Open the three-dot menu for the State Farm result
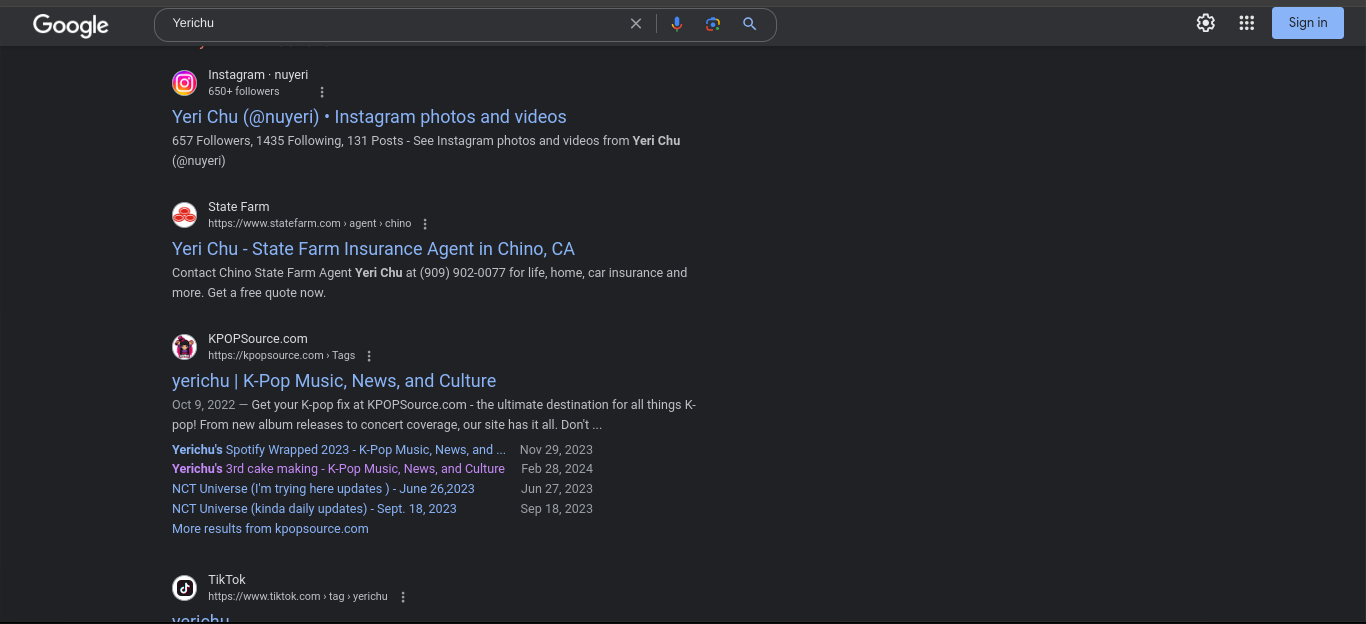 pyautogui.click(x=425, y=224)
